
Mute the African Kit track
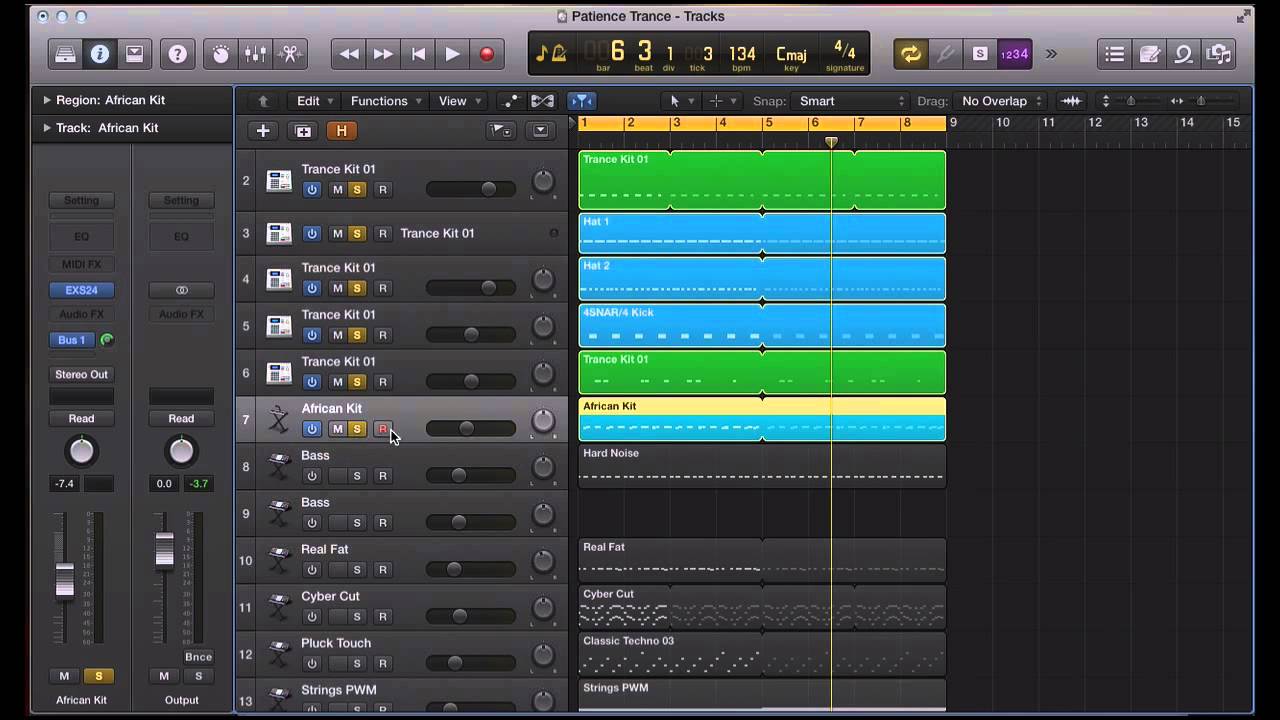pos(337,429)
